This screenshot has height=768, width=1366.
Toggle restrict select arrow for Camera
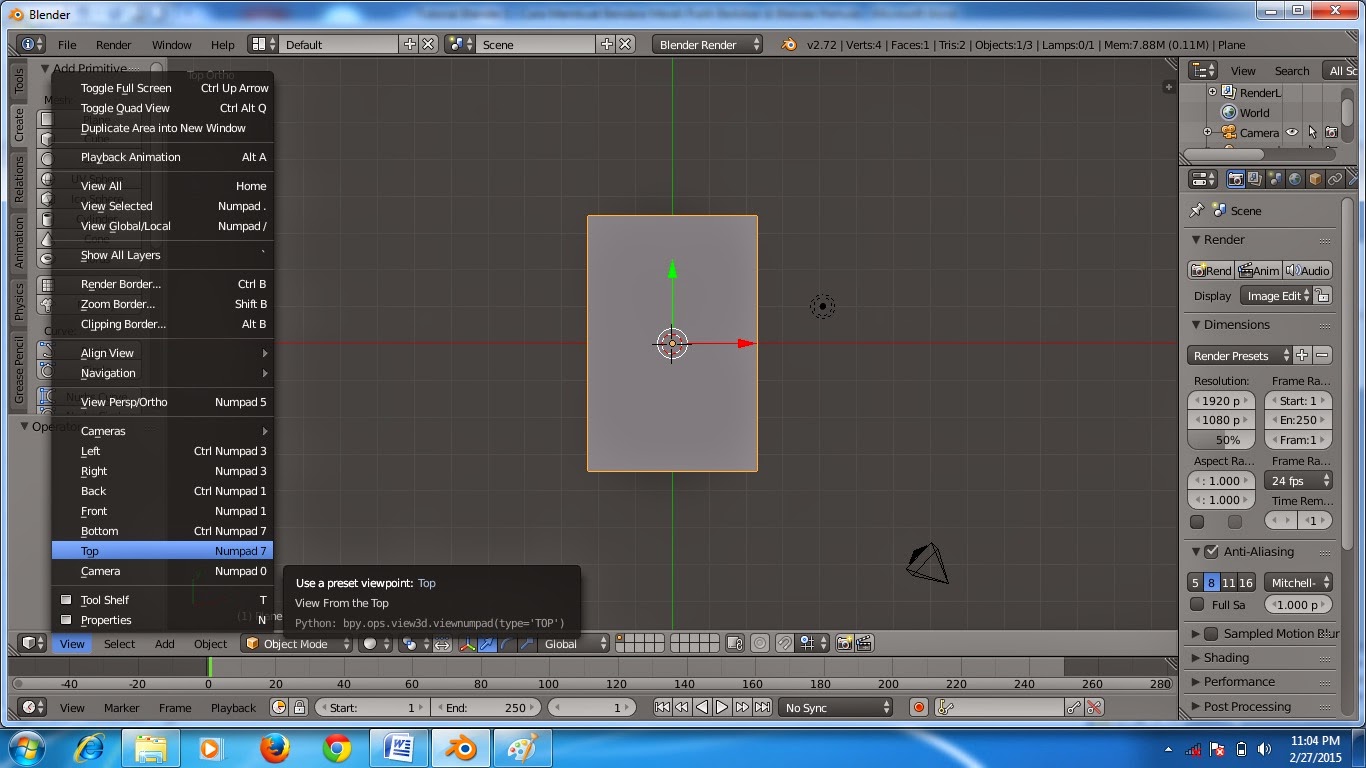[x=1312, y=132]
